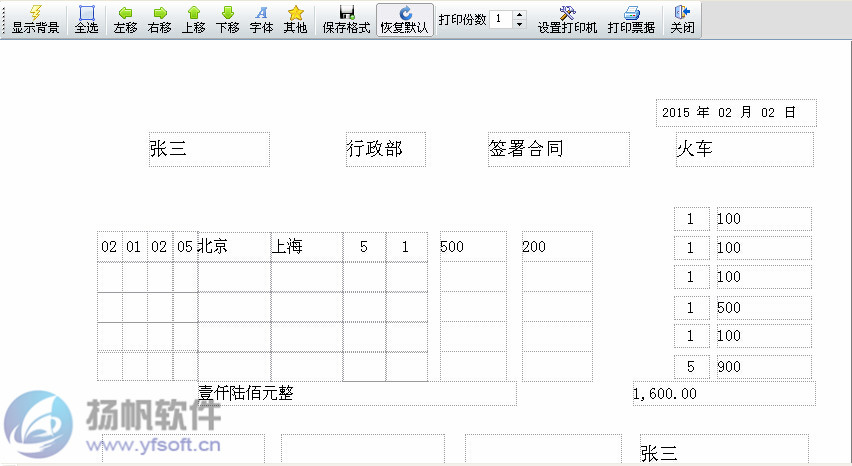852x466 pixels.
Task: Move right using 右移 arrow
Action: [x=159, y=19]
